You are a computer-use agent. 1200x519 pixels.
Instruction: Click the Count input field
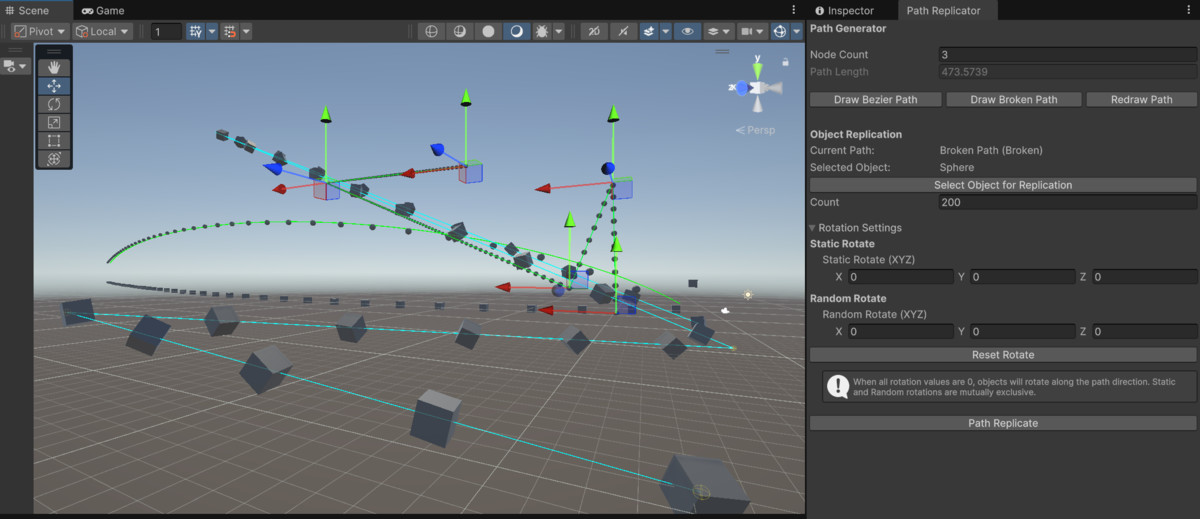coord(1067,202)
